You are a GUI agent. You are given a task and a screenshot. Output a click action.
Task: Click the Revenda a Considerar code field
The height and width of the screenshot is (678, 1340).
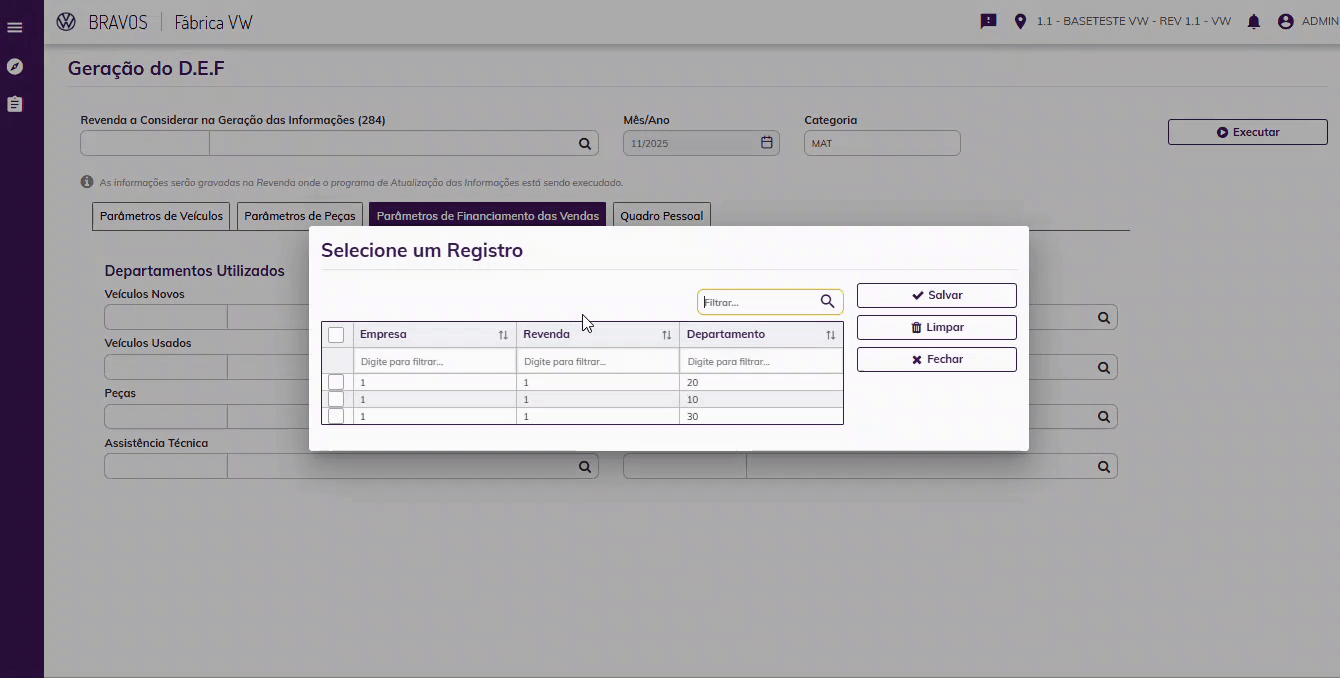(x=145, y=143)
